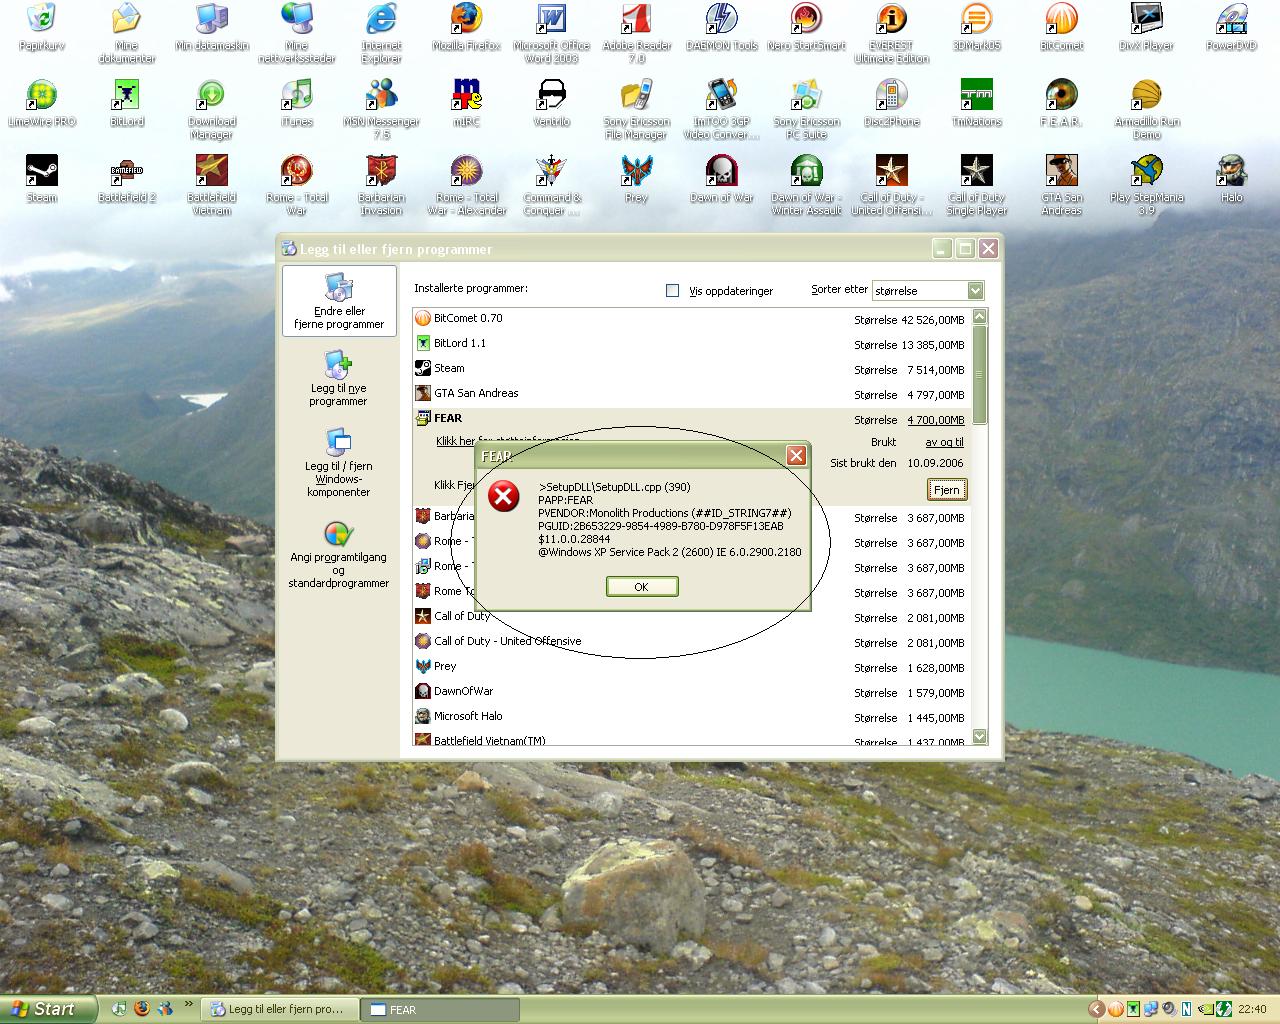Screen dimensions: 1280x1024
Task: Launch MSN Messenger 7.5 shortcut
Action: point(381,108)
